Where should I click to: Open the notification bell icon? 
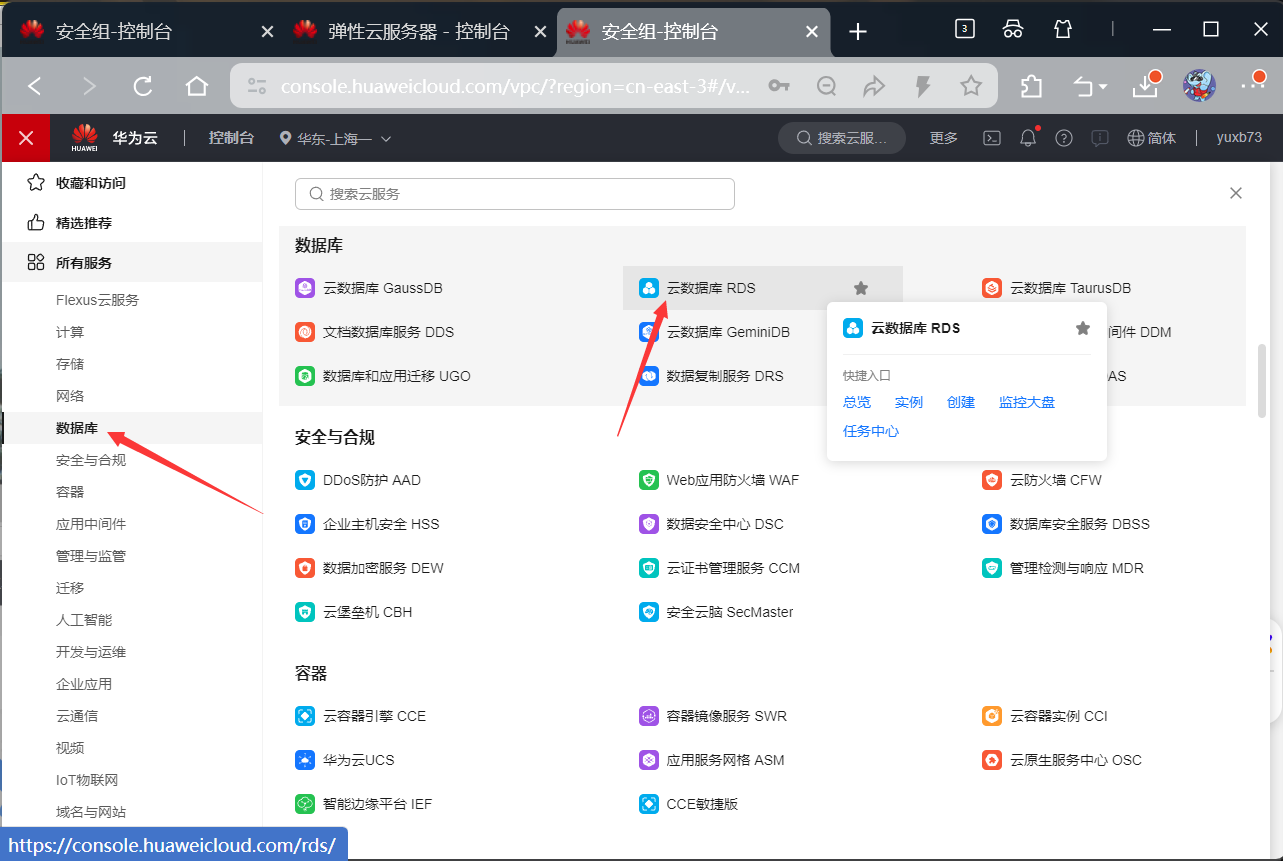click(1028, 138)
